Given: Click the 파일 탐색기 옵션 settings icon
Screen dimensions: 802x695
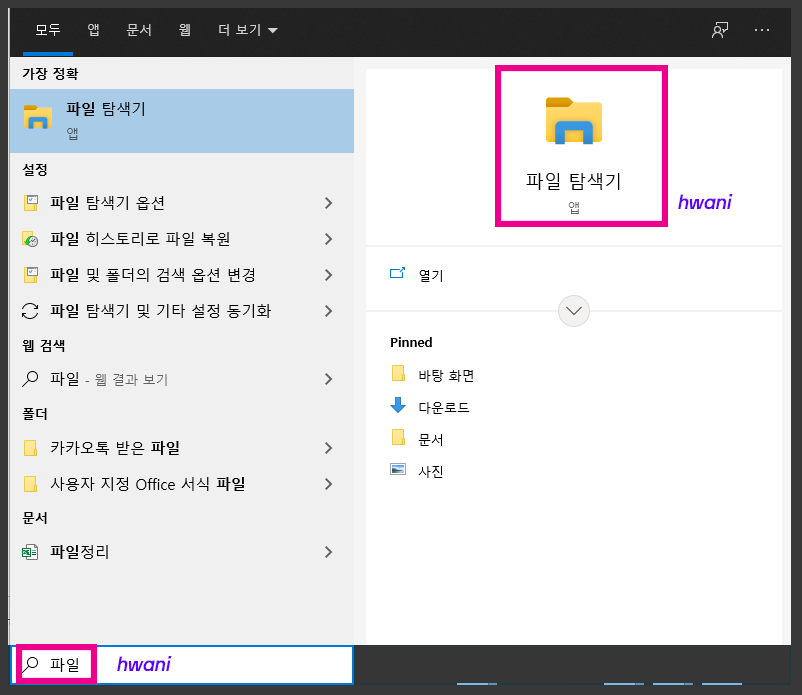Looking at the screenshot, I should click(x=31, y=203).
